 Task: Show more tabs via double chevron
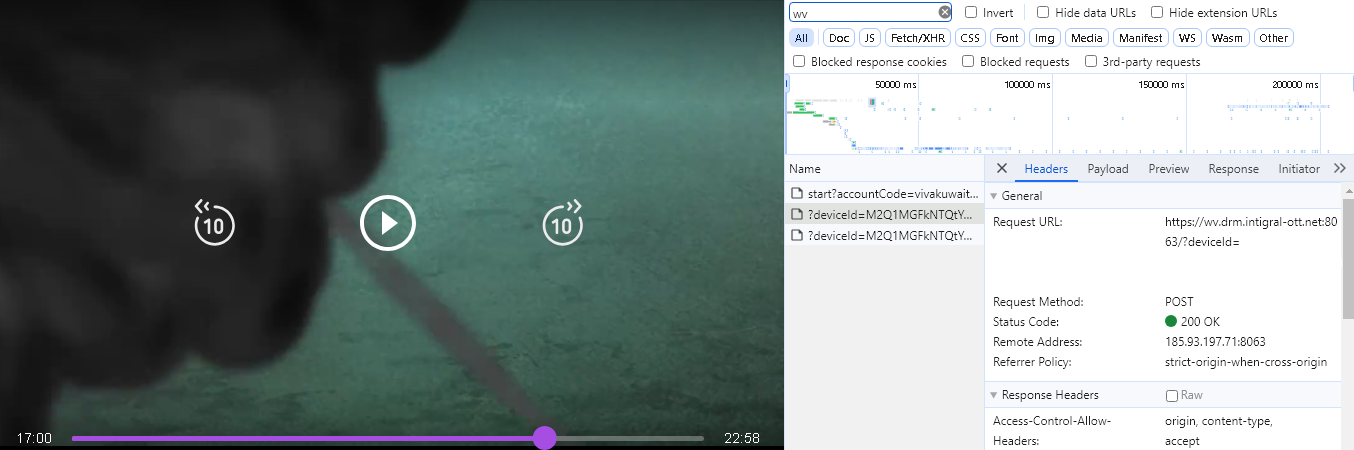(1340, 168)
